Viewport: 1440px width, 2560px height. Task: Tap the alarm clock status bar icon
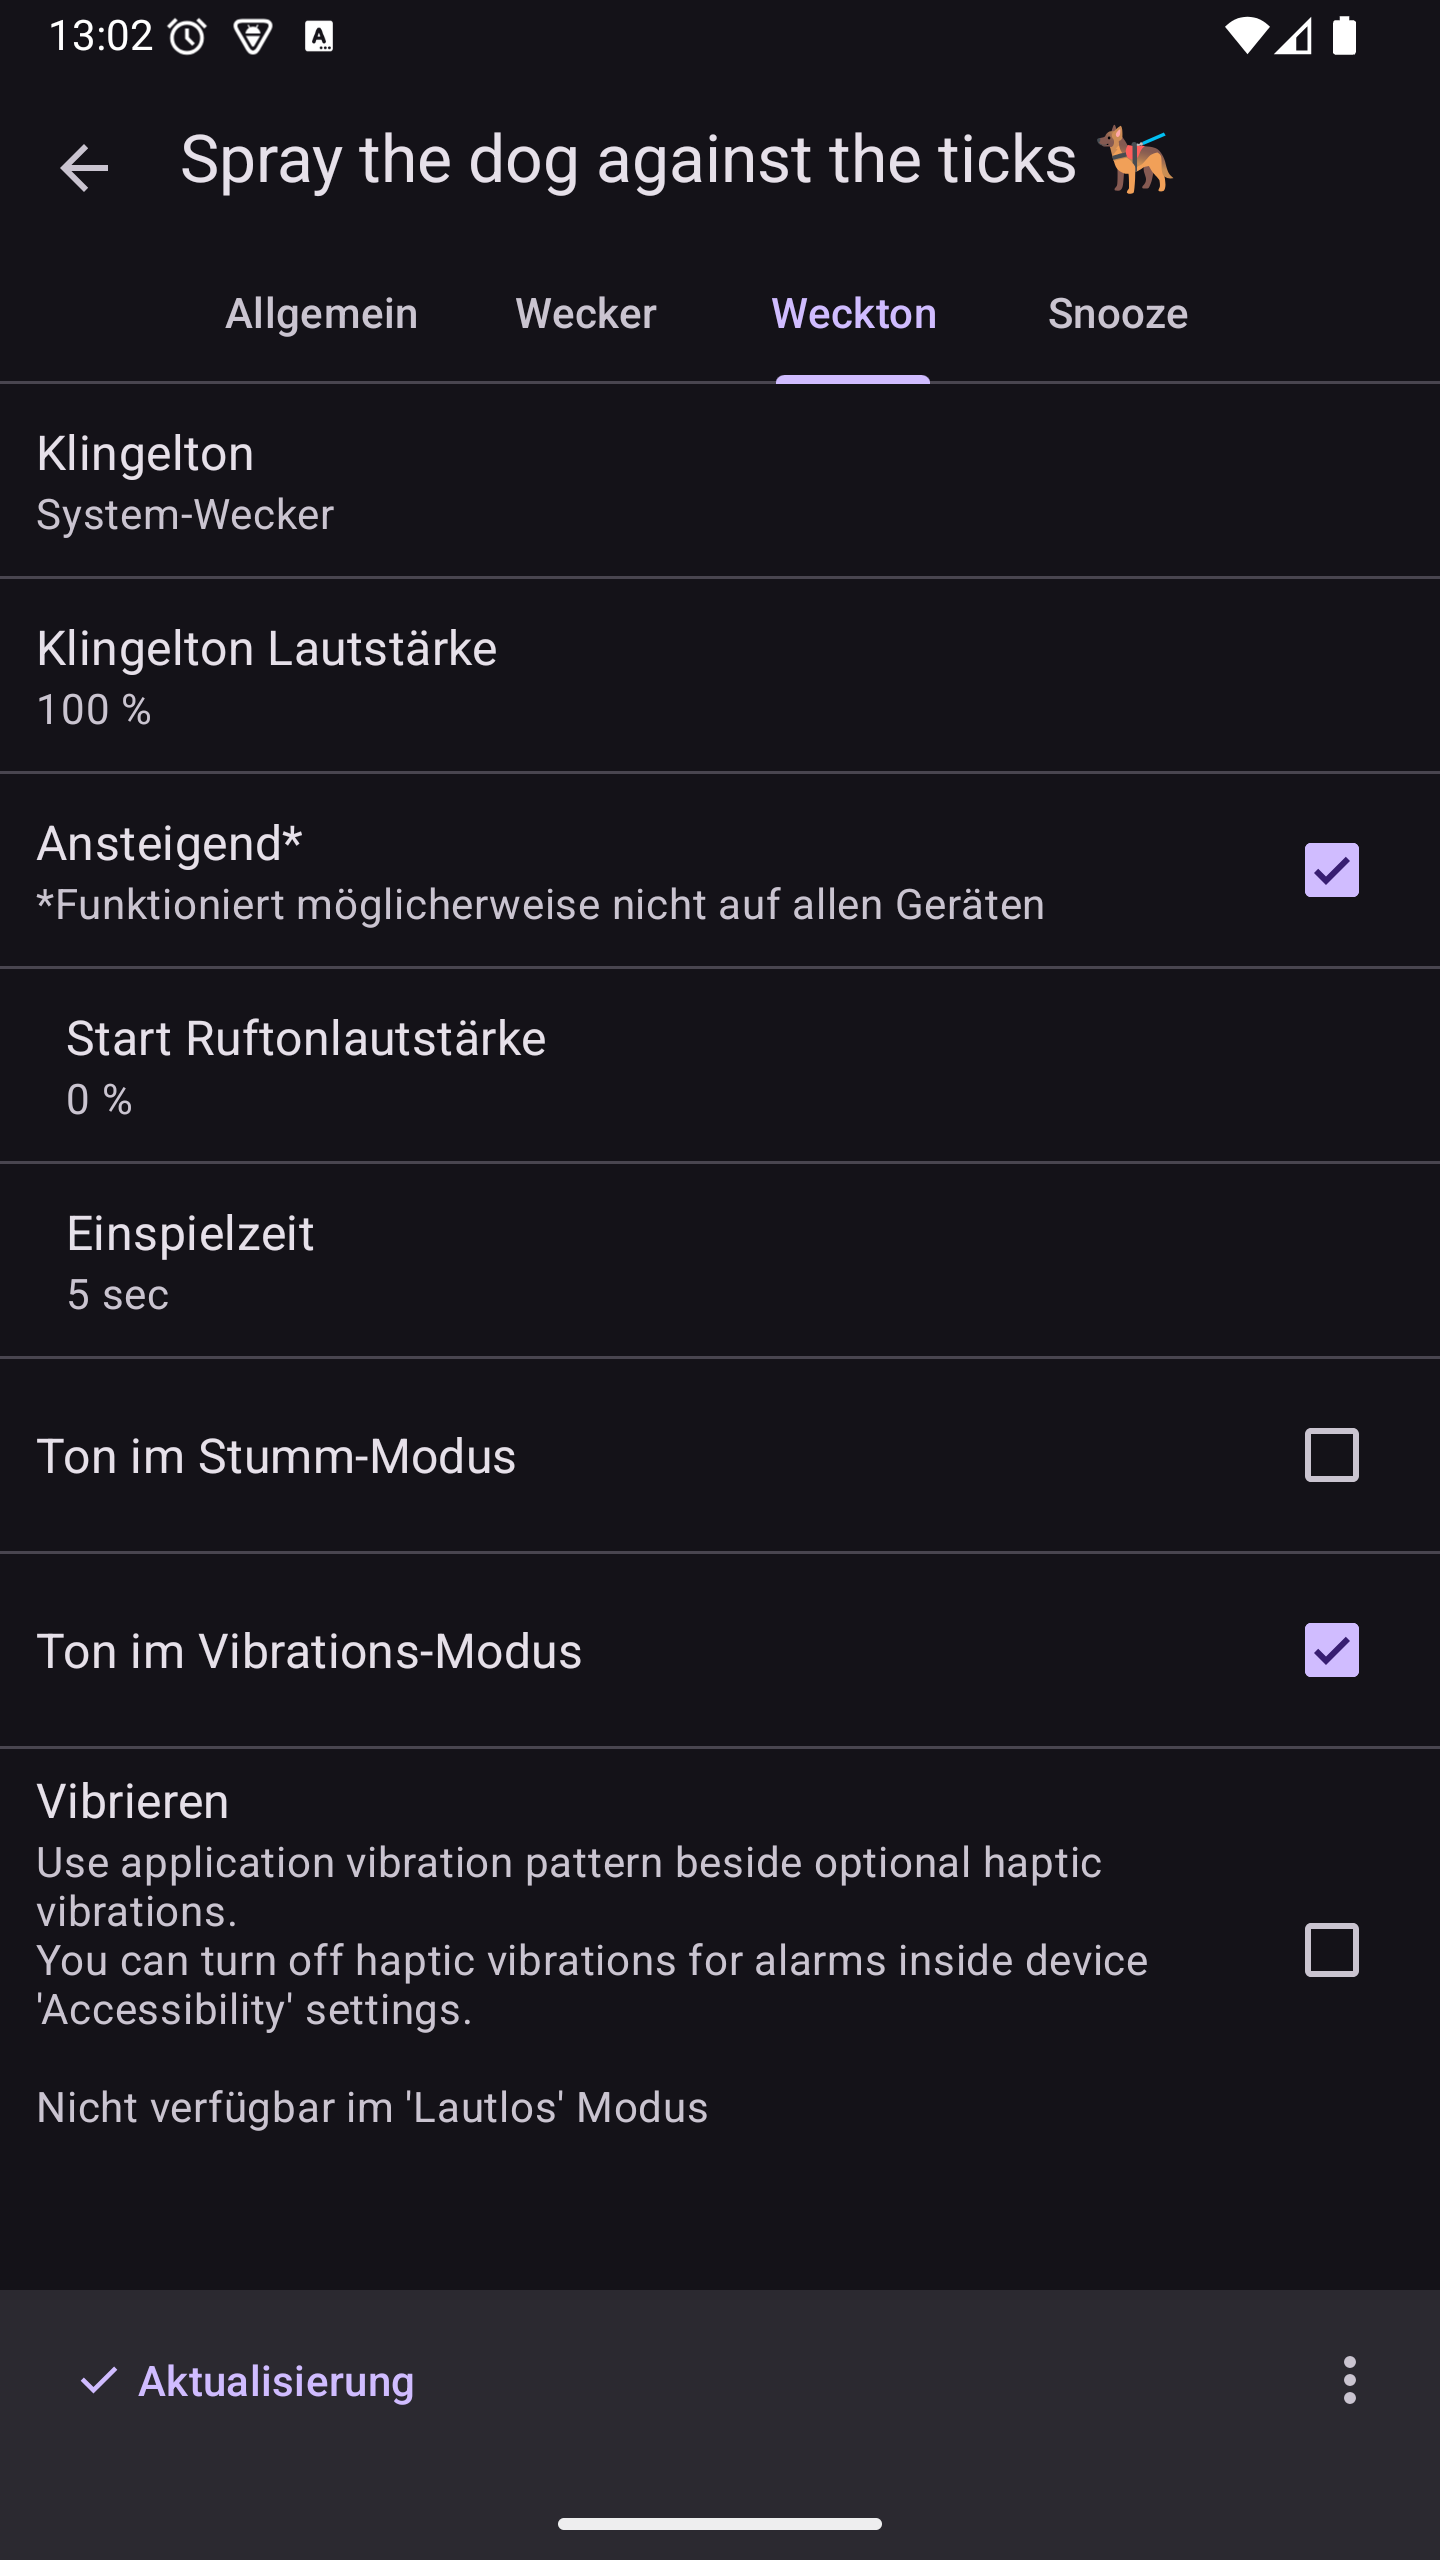click(x=187, y=38)
